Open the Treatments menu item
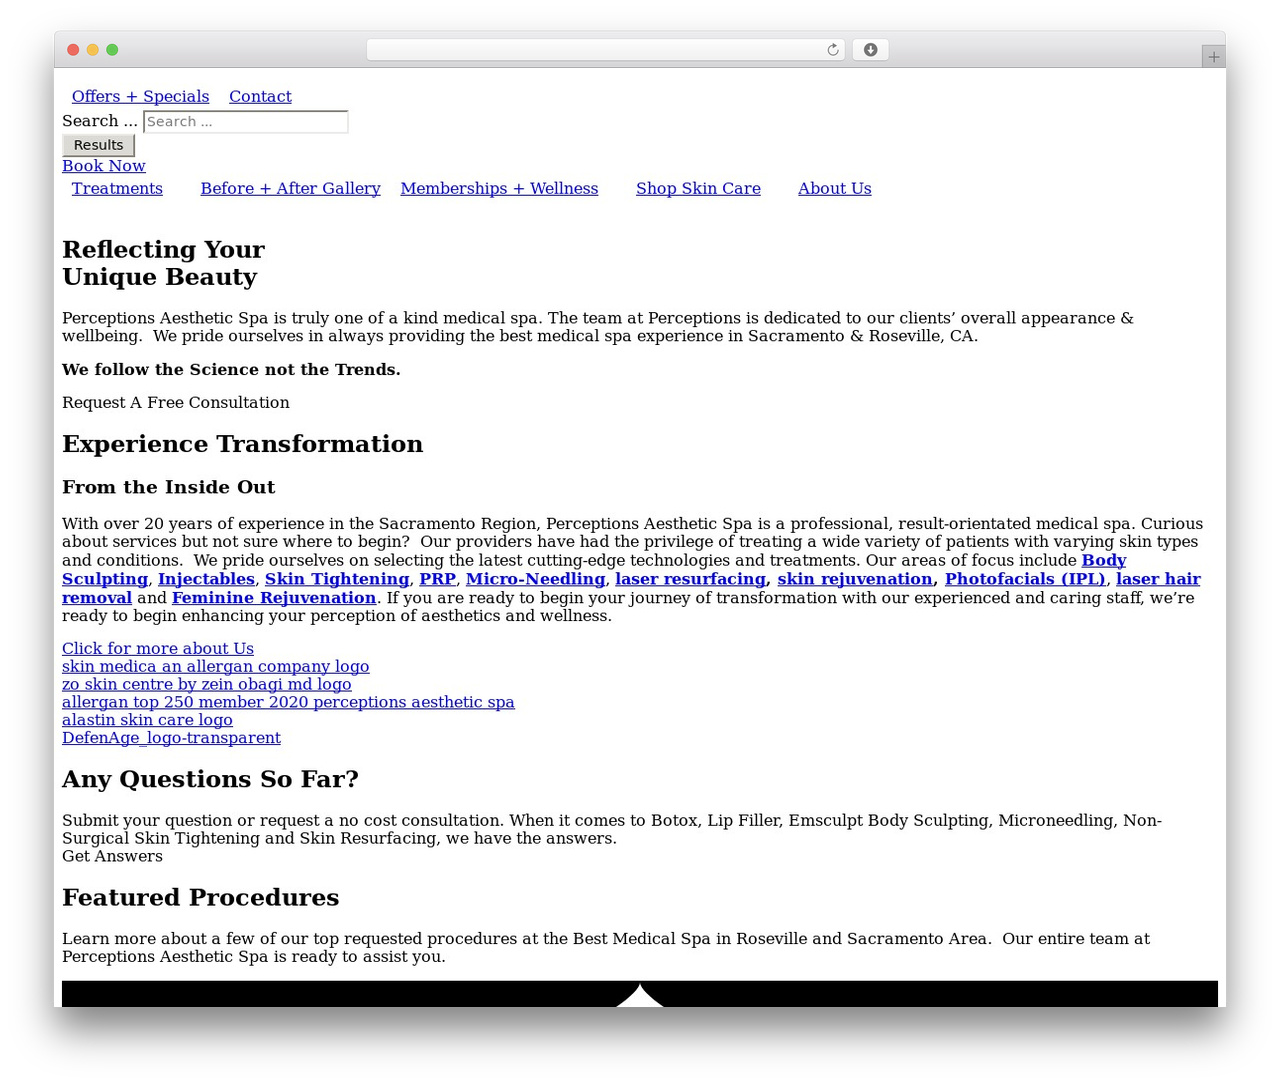 [117, 188]
